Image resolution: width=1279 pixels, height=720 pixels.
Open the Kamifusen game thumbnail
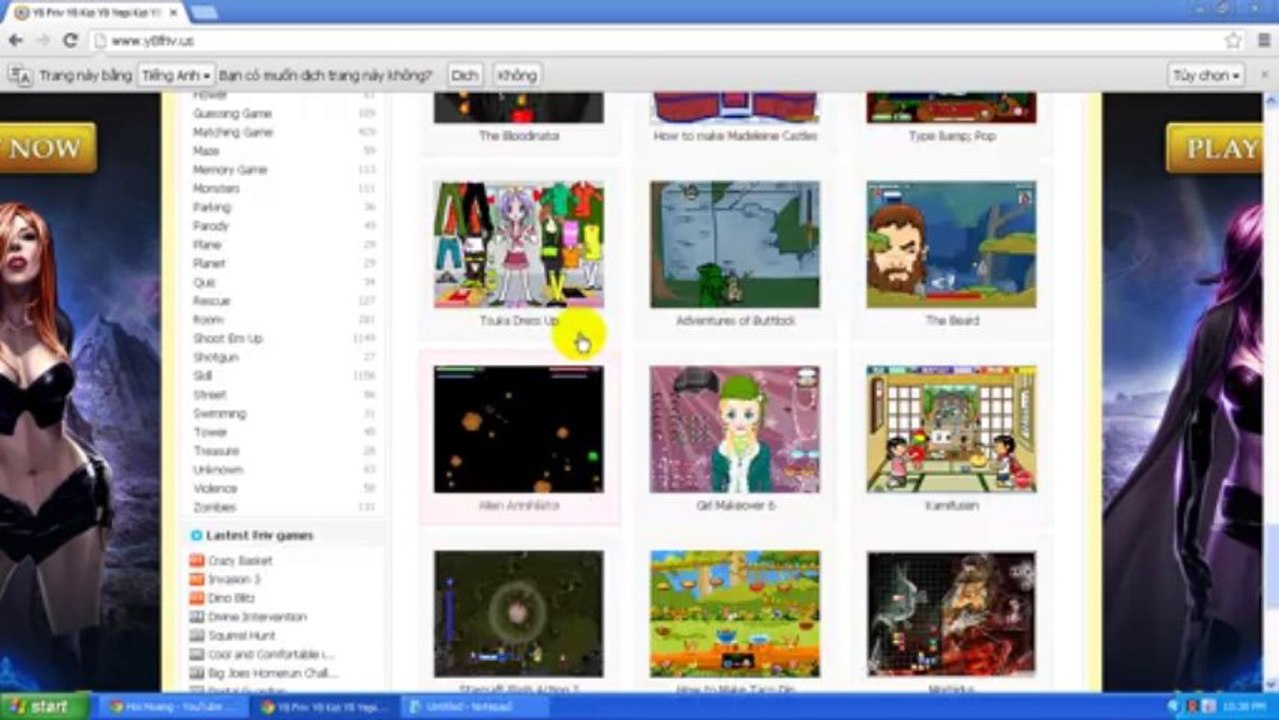[x=951, y=429]
